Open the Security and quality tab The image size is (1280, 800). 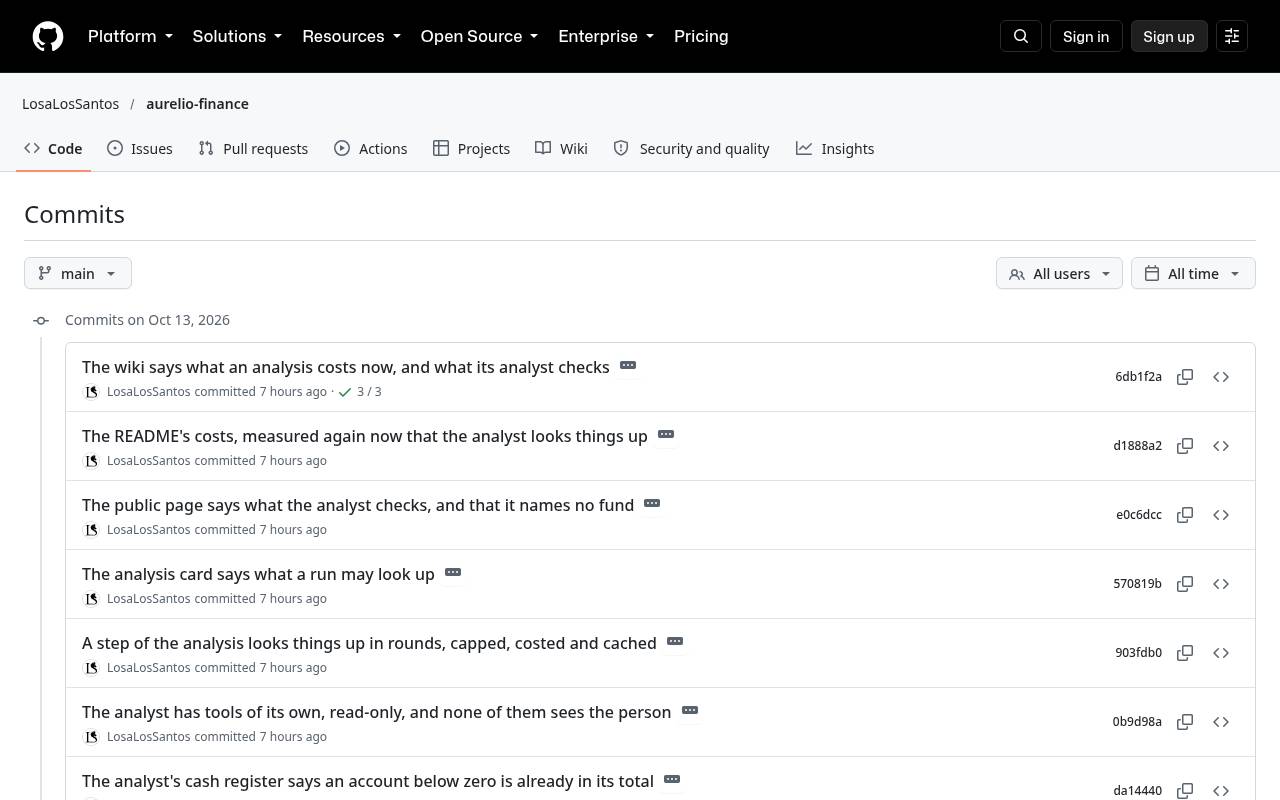click(691, 148)
